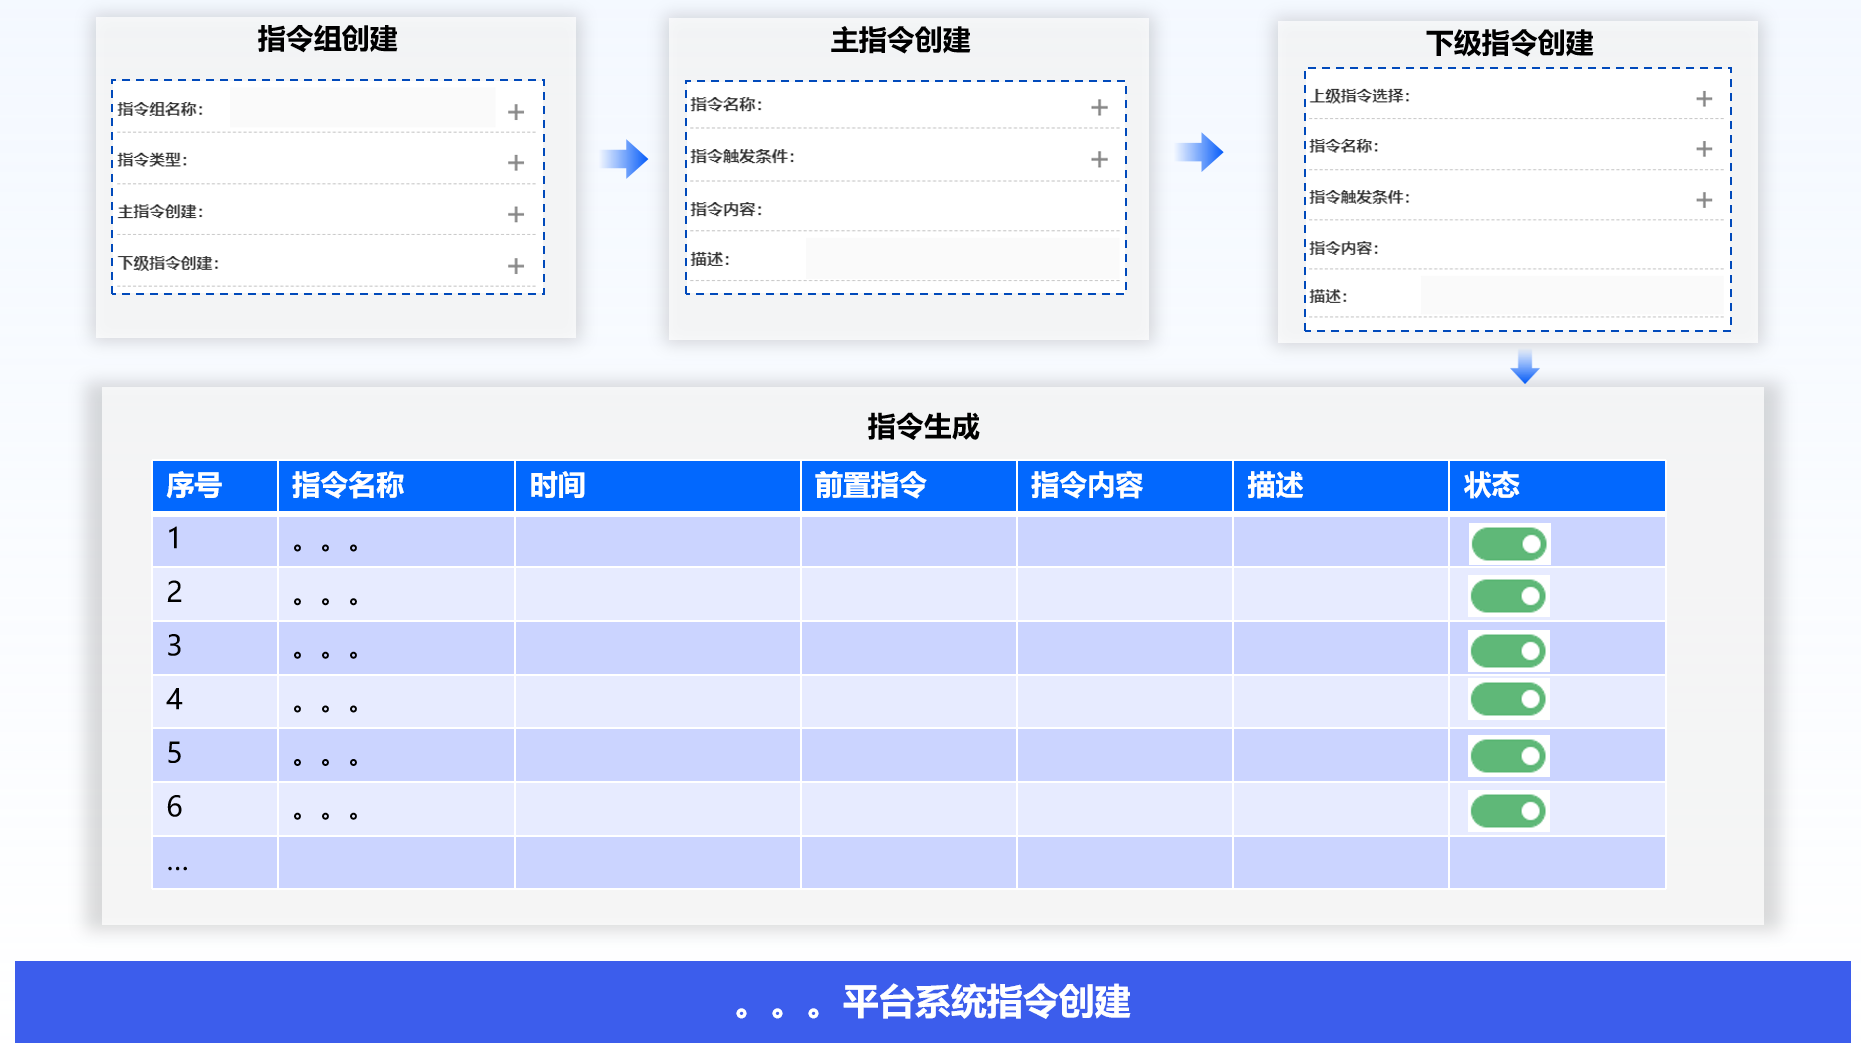Disable the status switch in row 3
The width and height of the screenshot is (1861, 1052).
click(1508, 651)
